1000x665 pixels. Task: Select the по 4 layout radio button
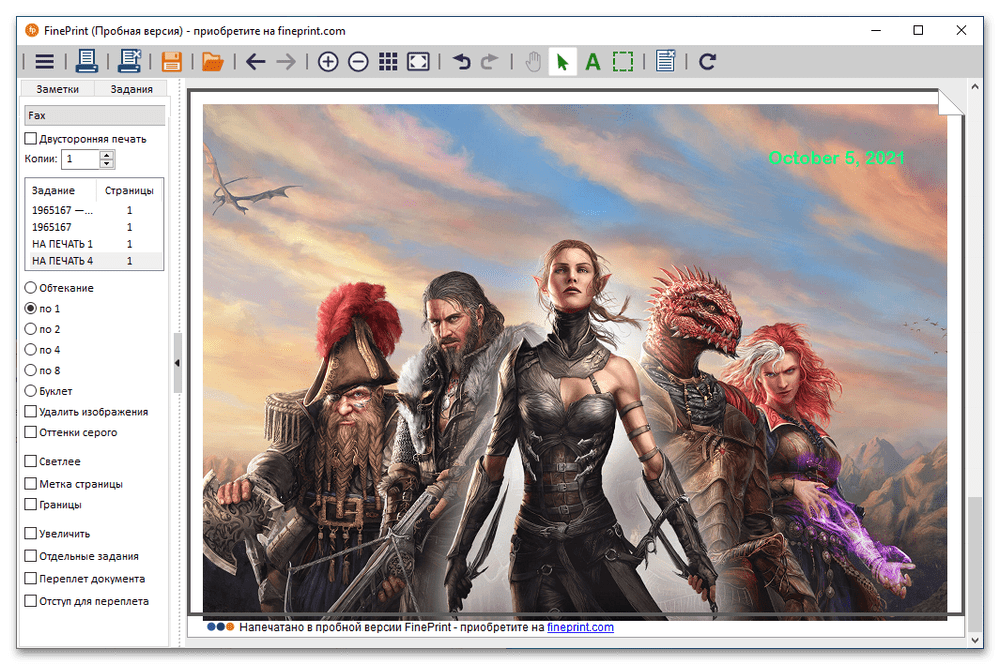tap(31, 350)
